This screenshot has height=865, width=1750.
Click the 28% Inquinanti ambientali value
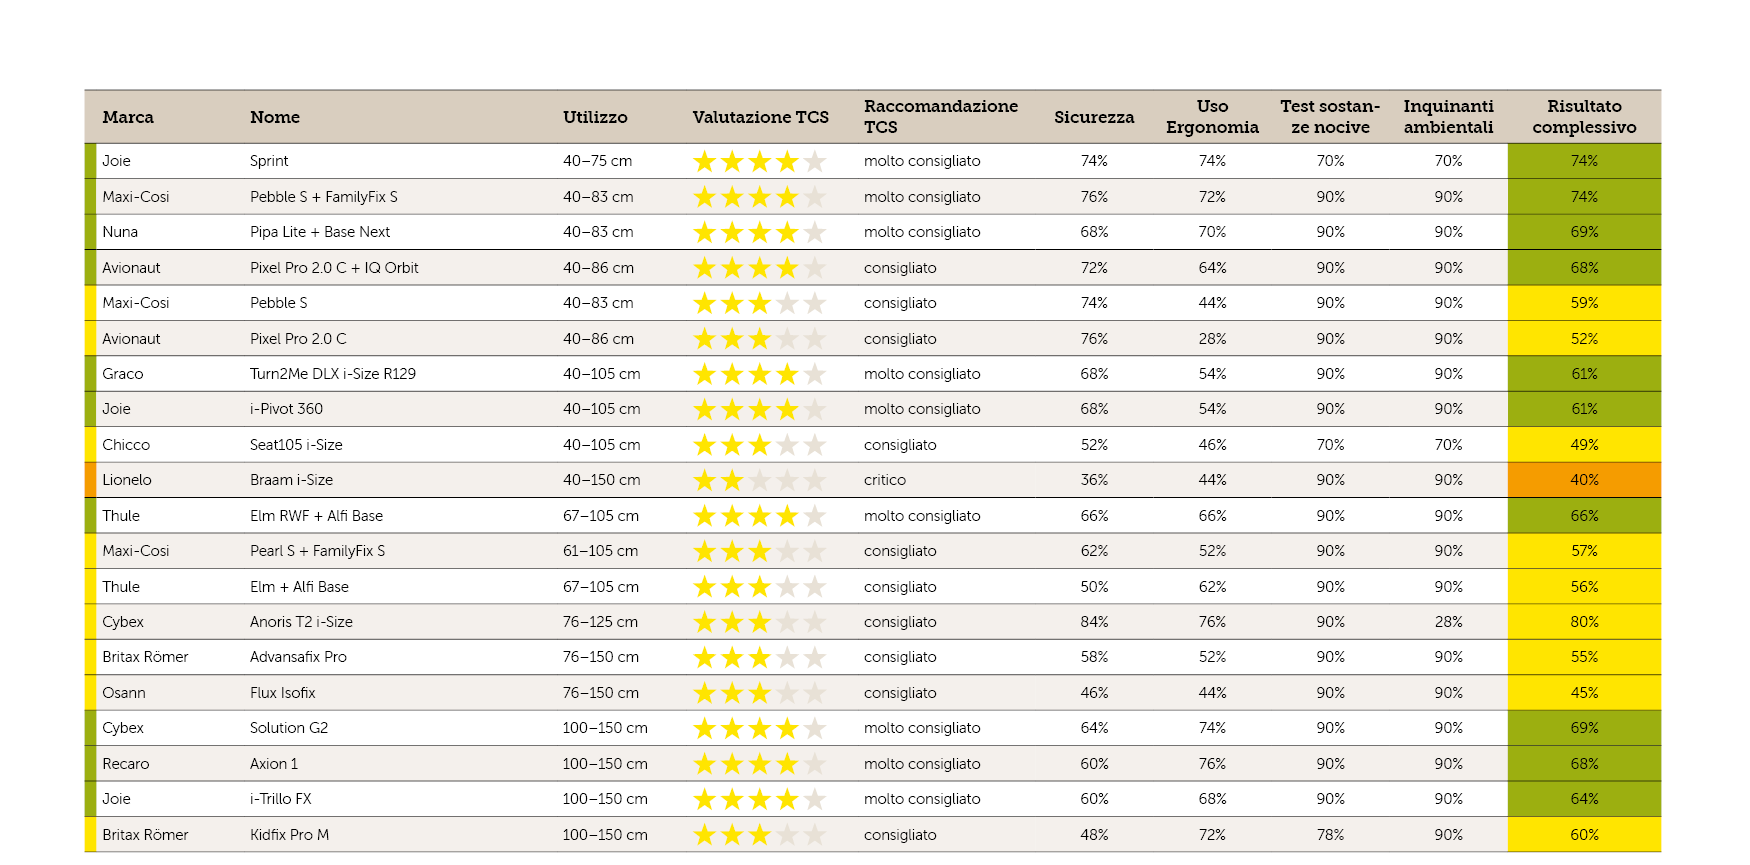click(x=1448, y=622)
